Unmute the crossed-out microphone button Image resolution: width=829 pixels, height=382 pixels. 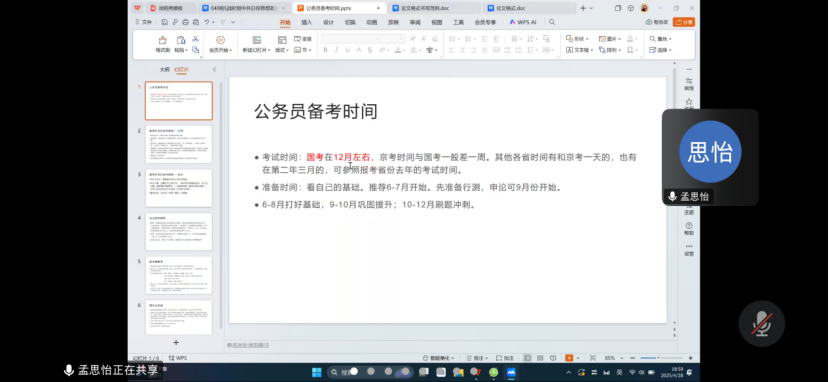pos(761,323)
